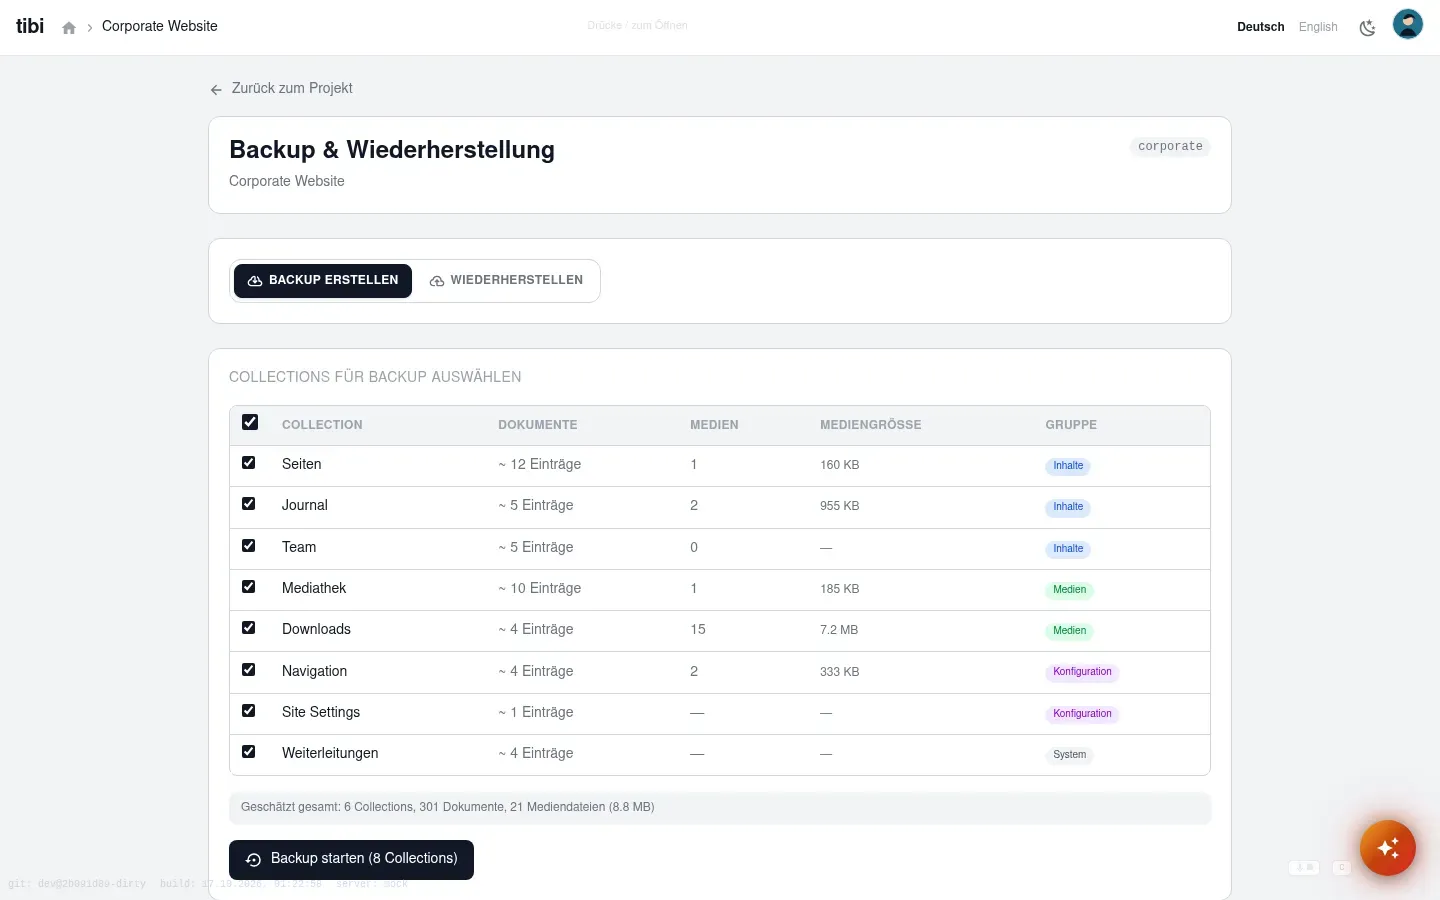Viewport: 1440px width, 900px height.
Task: Follow the Zurück zum Projekt link
Action: coord(282,88)
